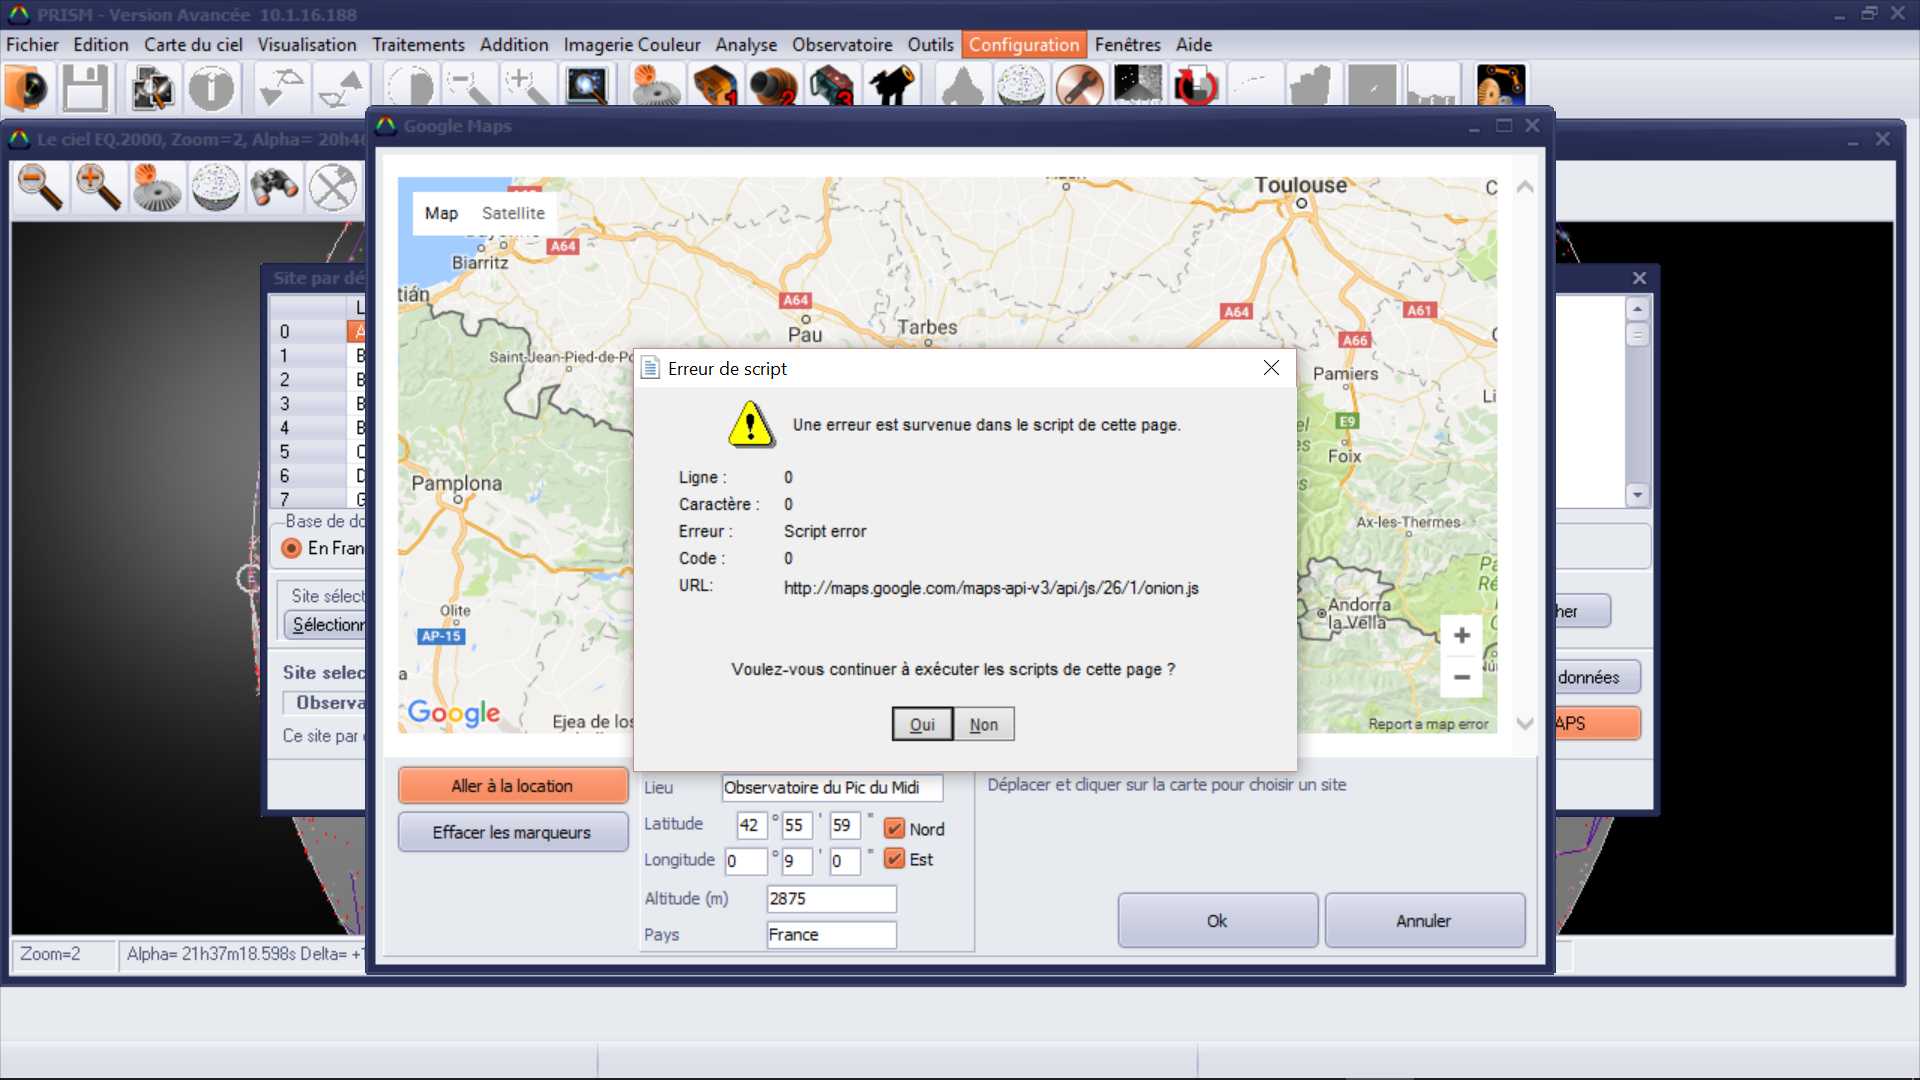The width and height of the screenshot is (1920, 1080).
Task: Open the Observatoire menu
Action: [x=841, y=45]
